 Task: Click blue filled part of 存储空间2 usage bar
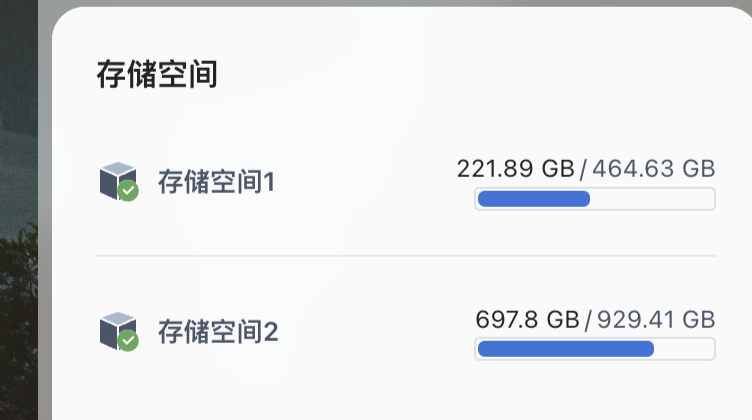point(565,349)
